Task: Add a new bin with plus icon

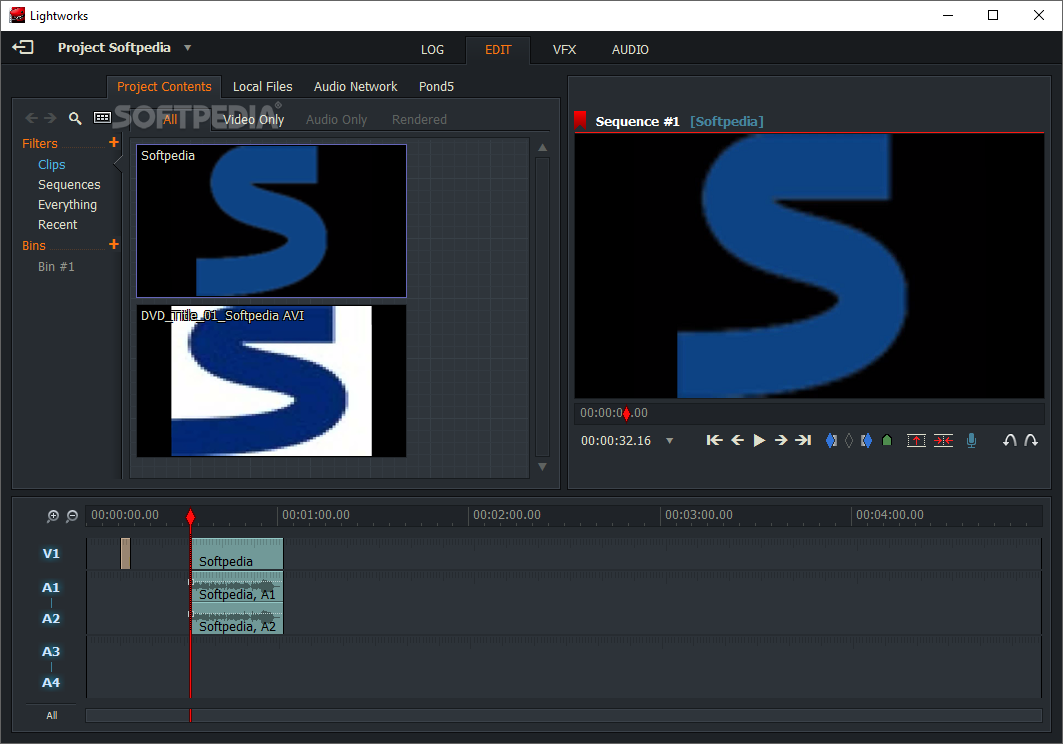Action: [x=114, y=244]
